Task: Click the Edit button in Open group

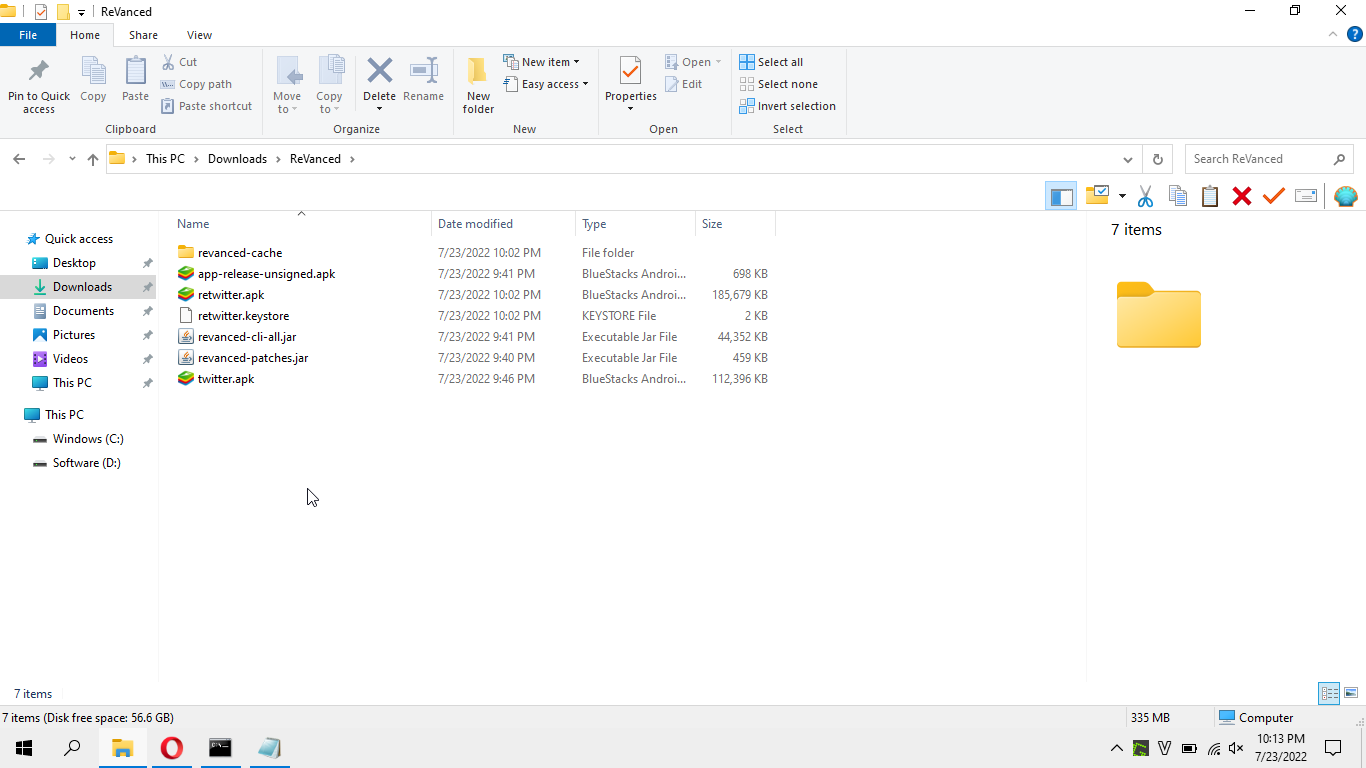Action: pos(684,84)
